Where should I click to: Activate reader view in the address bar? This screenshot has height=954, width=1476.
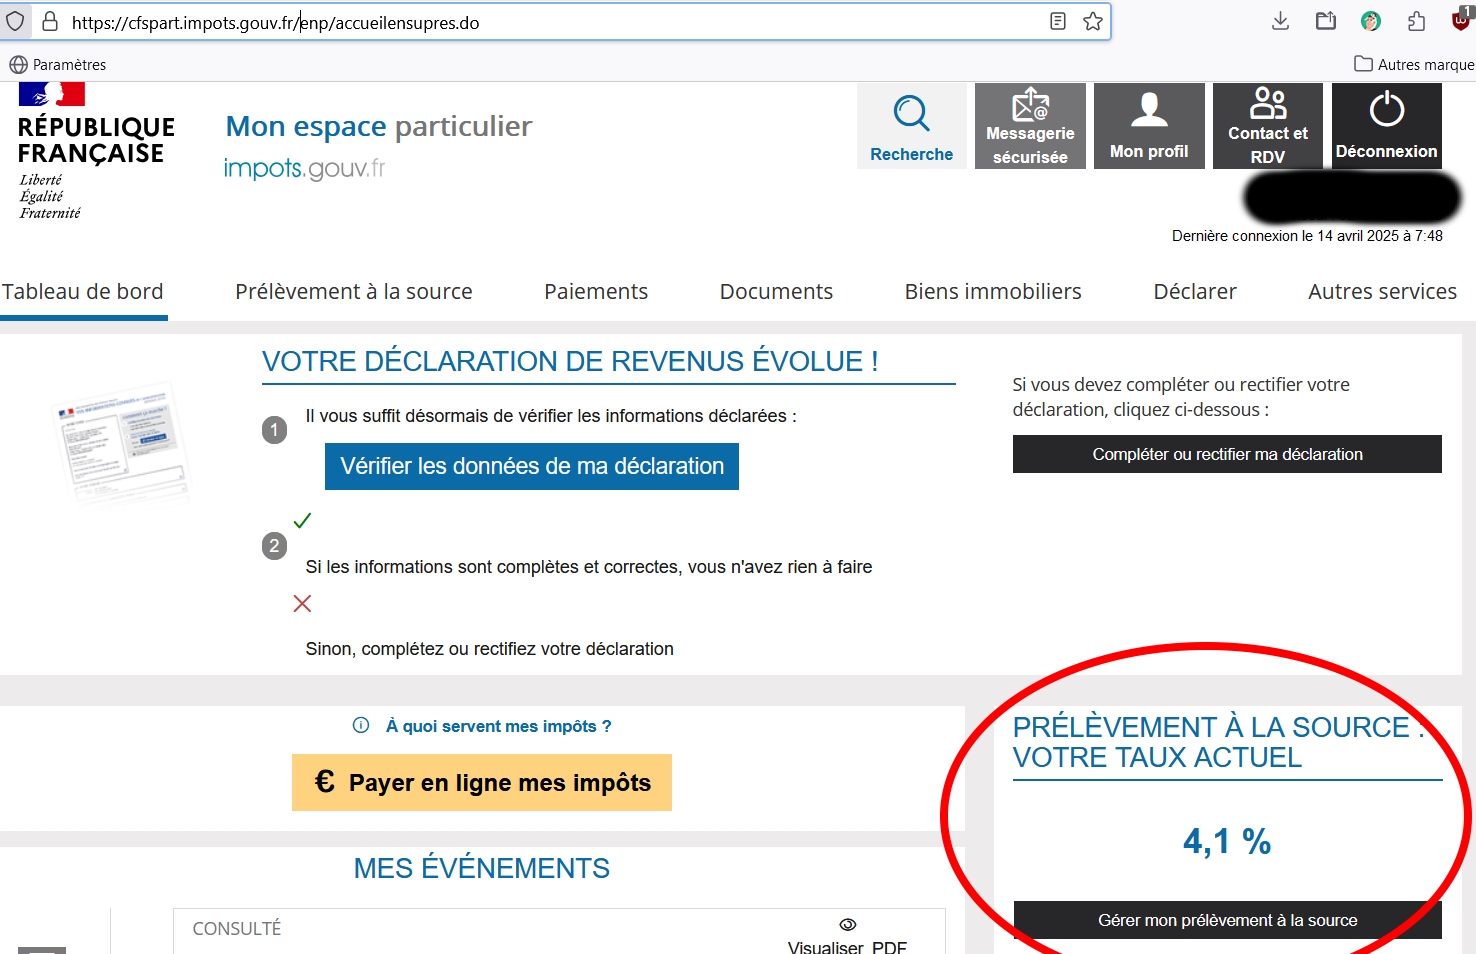click(1057, 20)
